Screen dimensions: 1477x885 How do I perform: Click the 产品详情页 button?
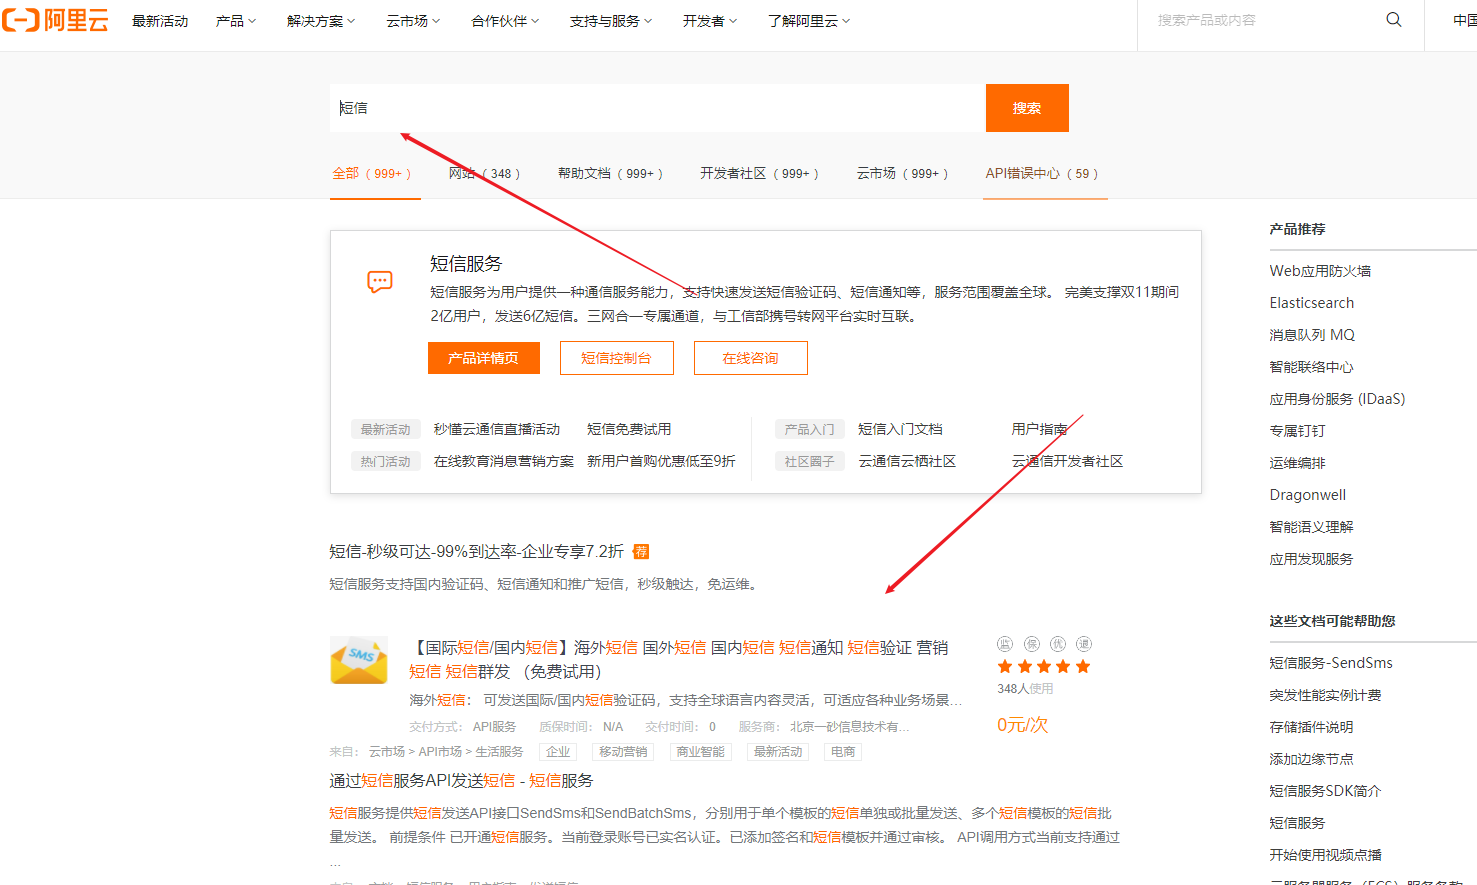[484, 358]
